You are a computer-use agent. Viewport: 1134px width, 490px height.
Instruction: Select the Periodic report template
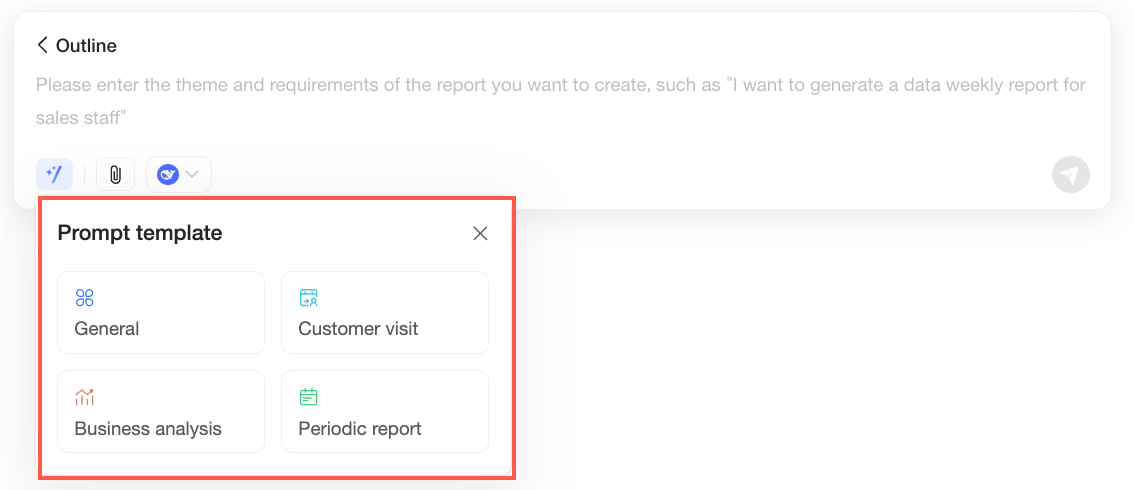385,411
